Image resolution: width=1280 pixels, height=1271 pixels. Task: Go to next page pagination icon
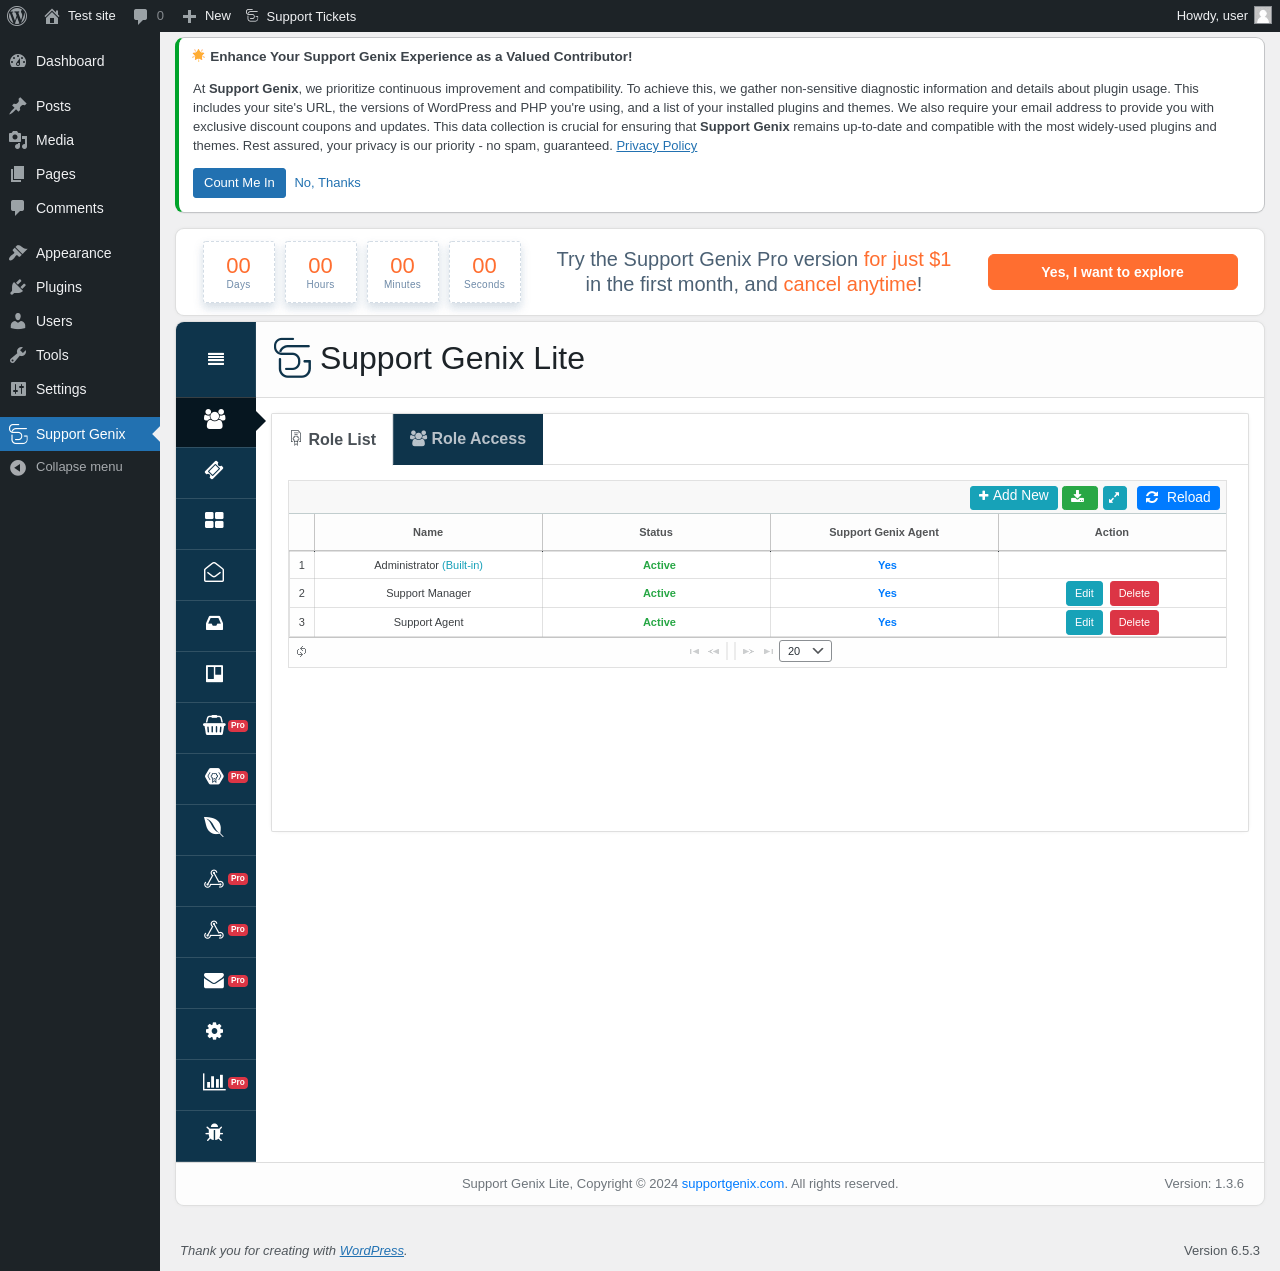pos(748,651)
